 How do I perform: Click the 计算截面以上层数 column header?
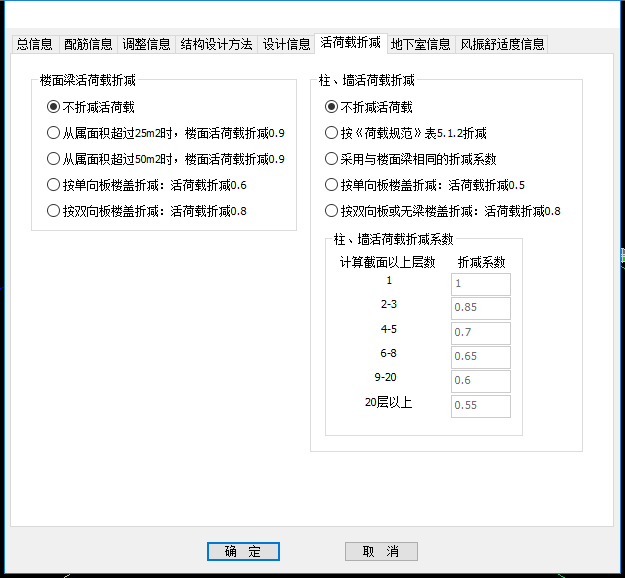pos(387,262)
